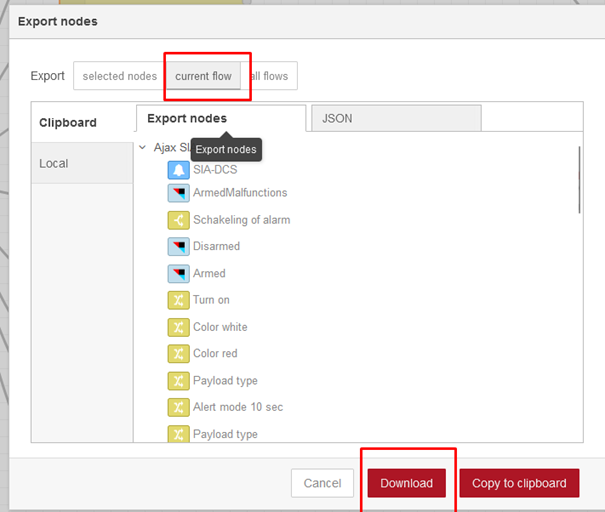Screen dimensions: 605x512
Task: Click the SIA-DCS bell node icon
Action: [177, 170]
